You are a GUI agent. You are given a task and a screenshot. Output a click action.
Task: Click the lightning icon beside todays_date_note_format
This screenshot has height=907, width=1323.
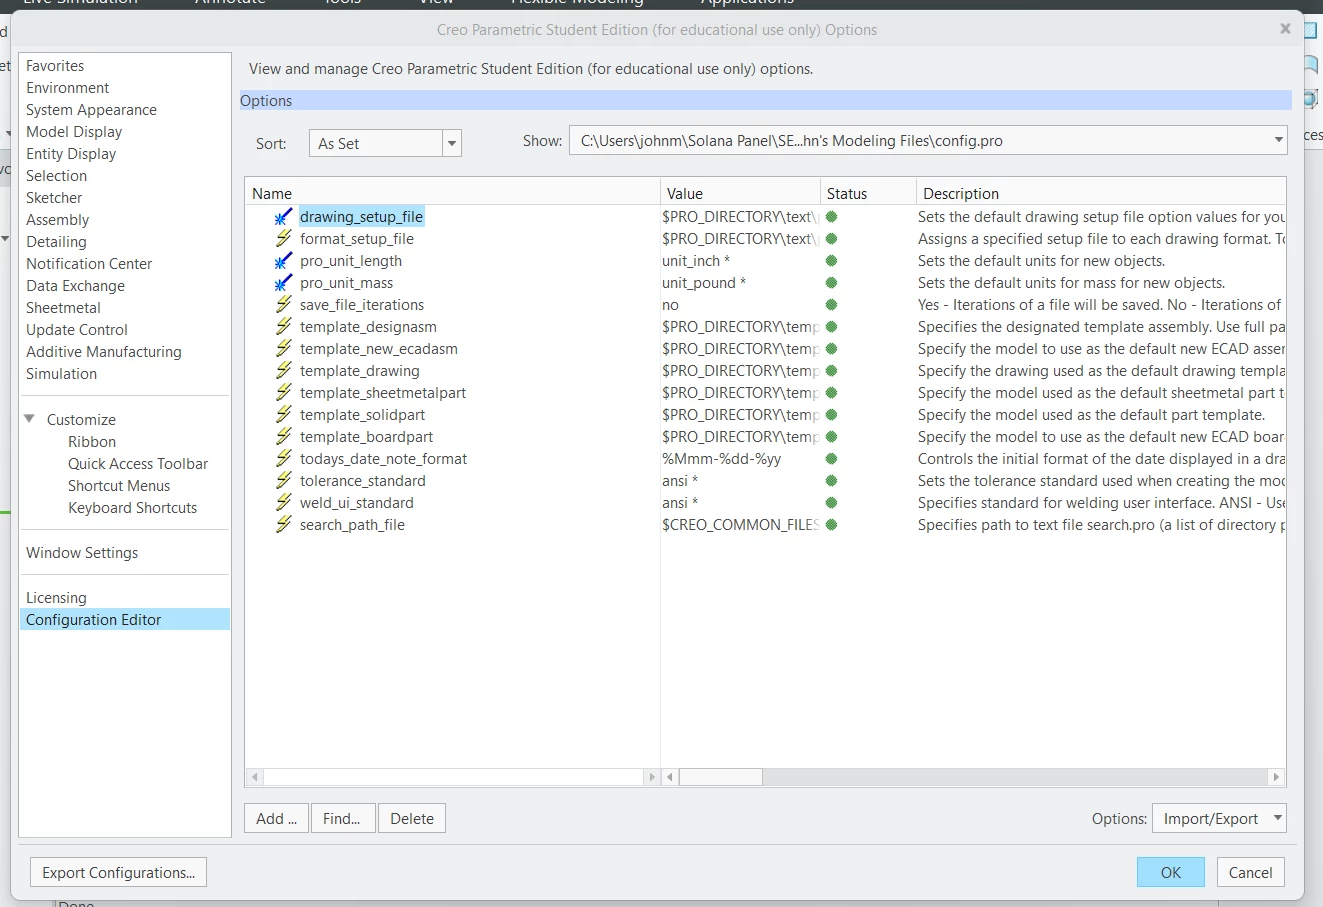point(284,459)
